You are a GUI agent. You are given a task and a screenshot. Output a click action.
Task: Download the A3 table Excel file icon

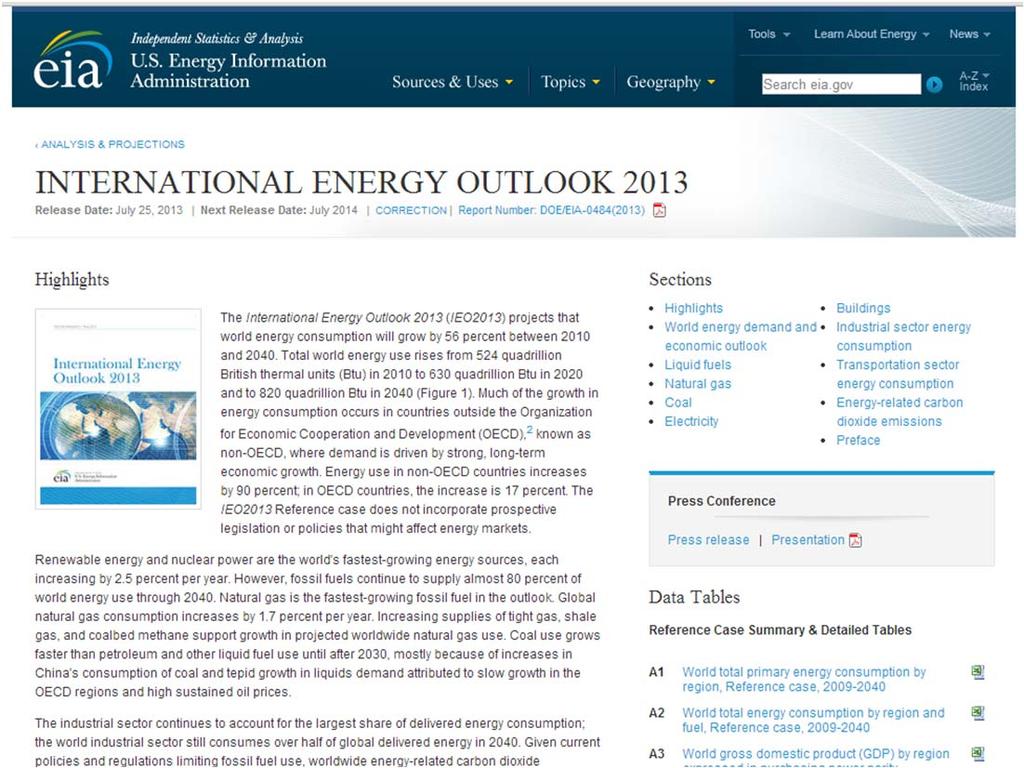coord(978,754)
